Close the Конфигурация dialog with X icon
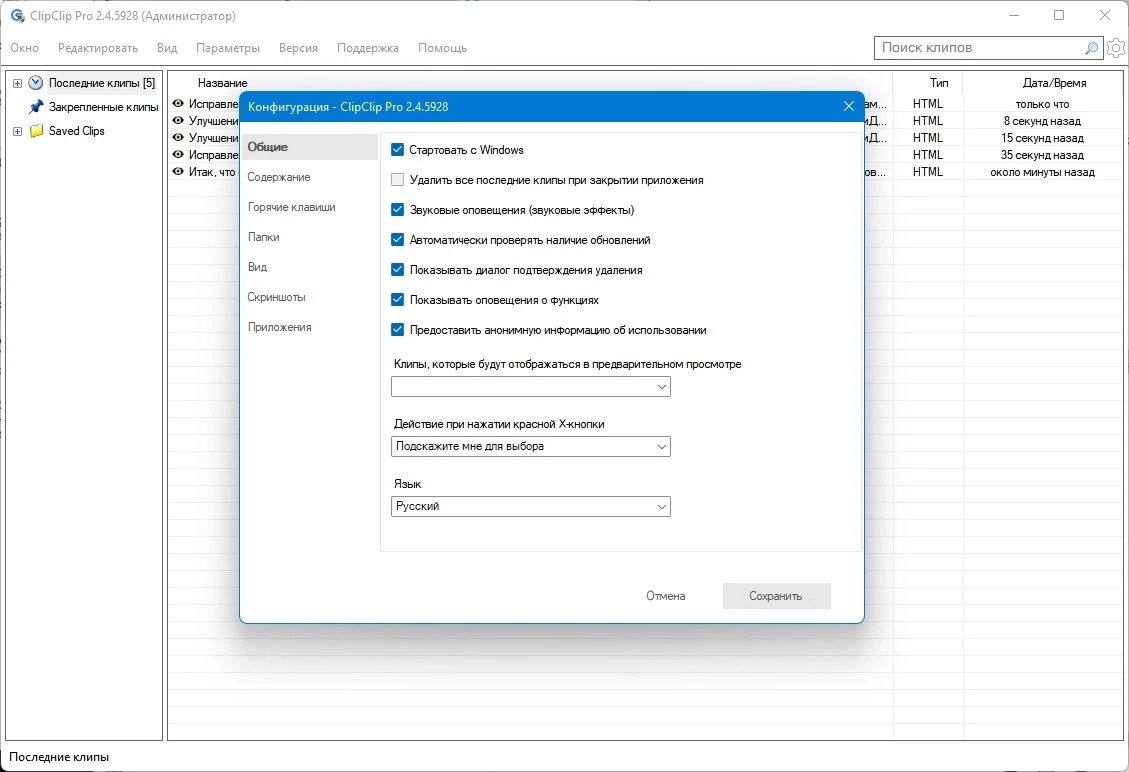1129x772 pixels. pos(849,107)
